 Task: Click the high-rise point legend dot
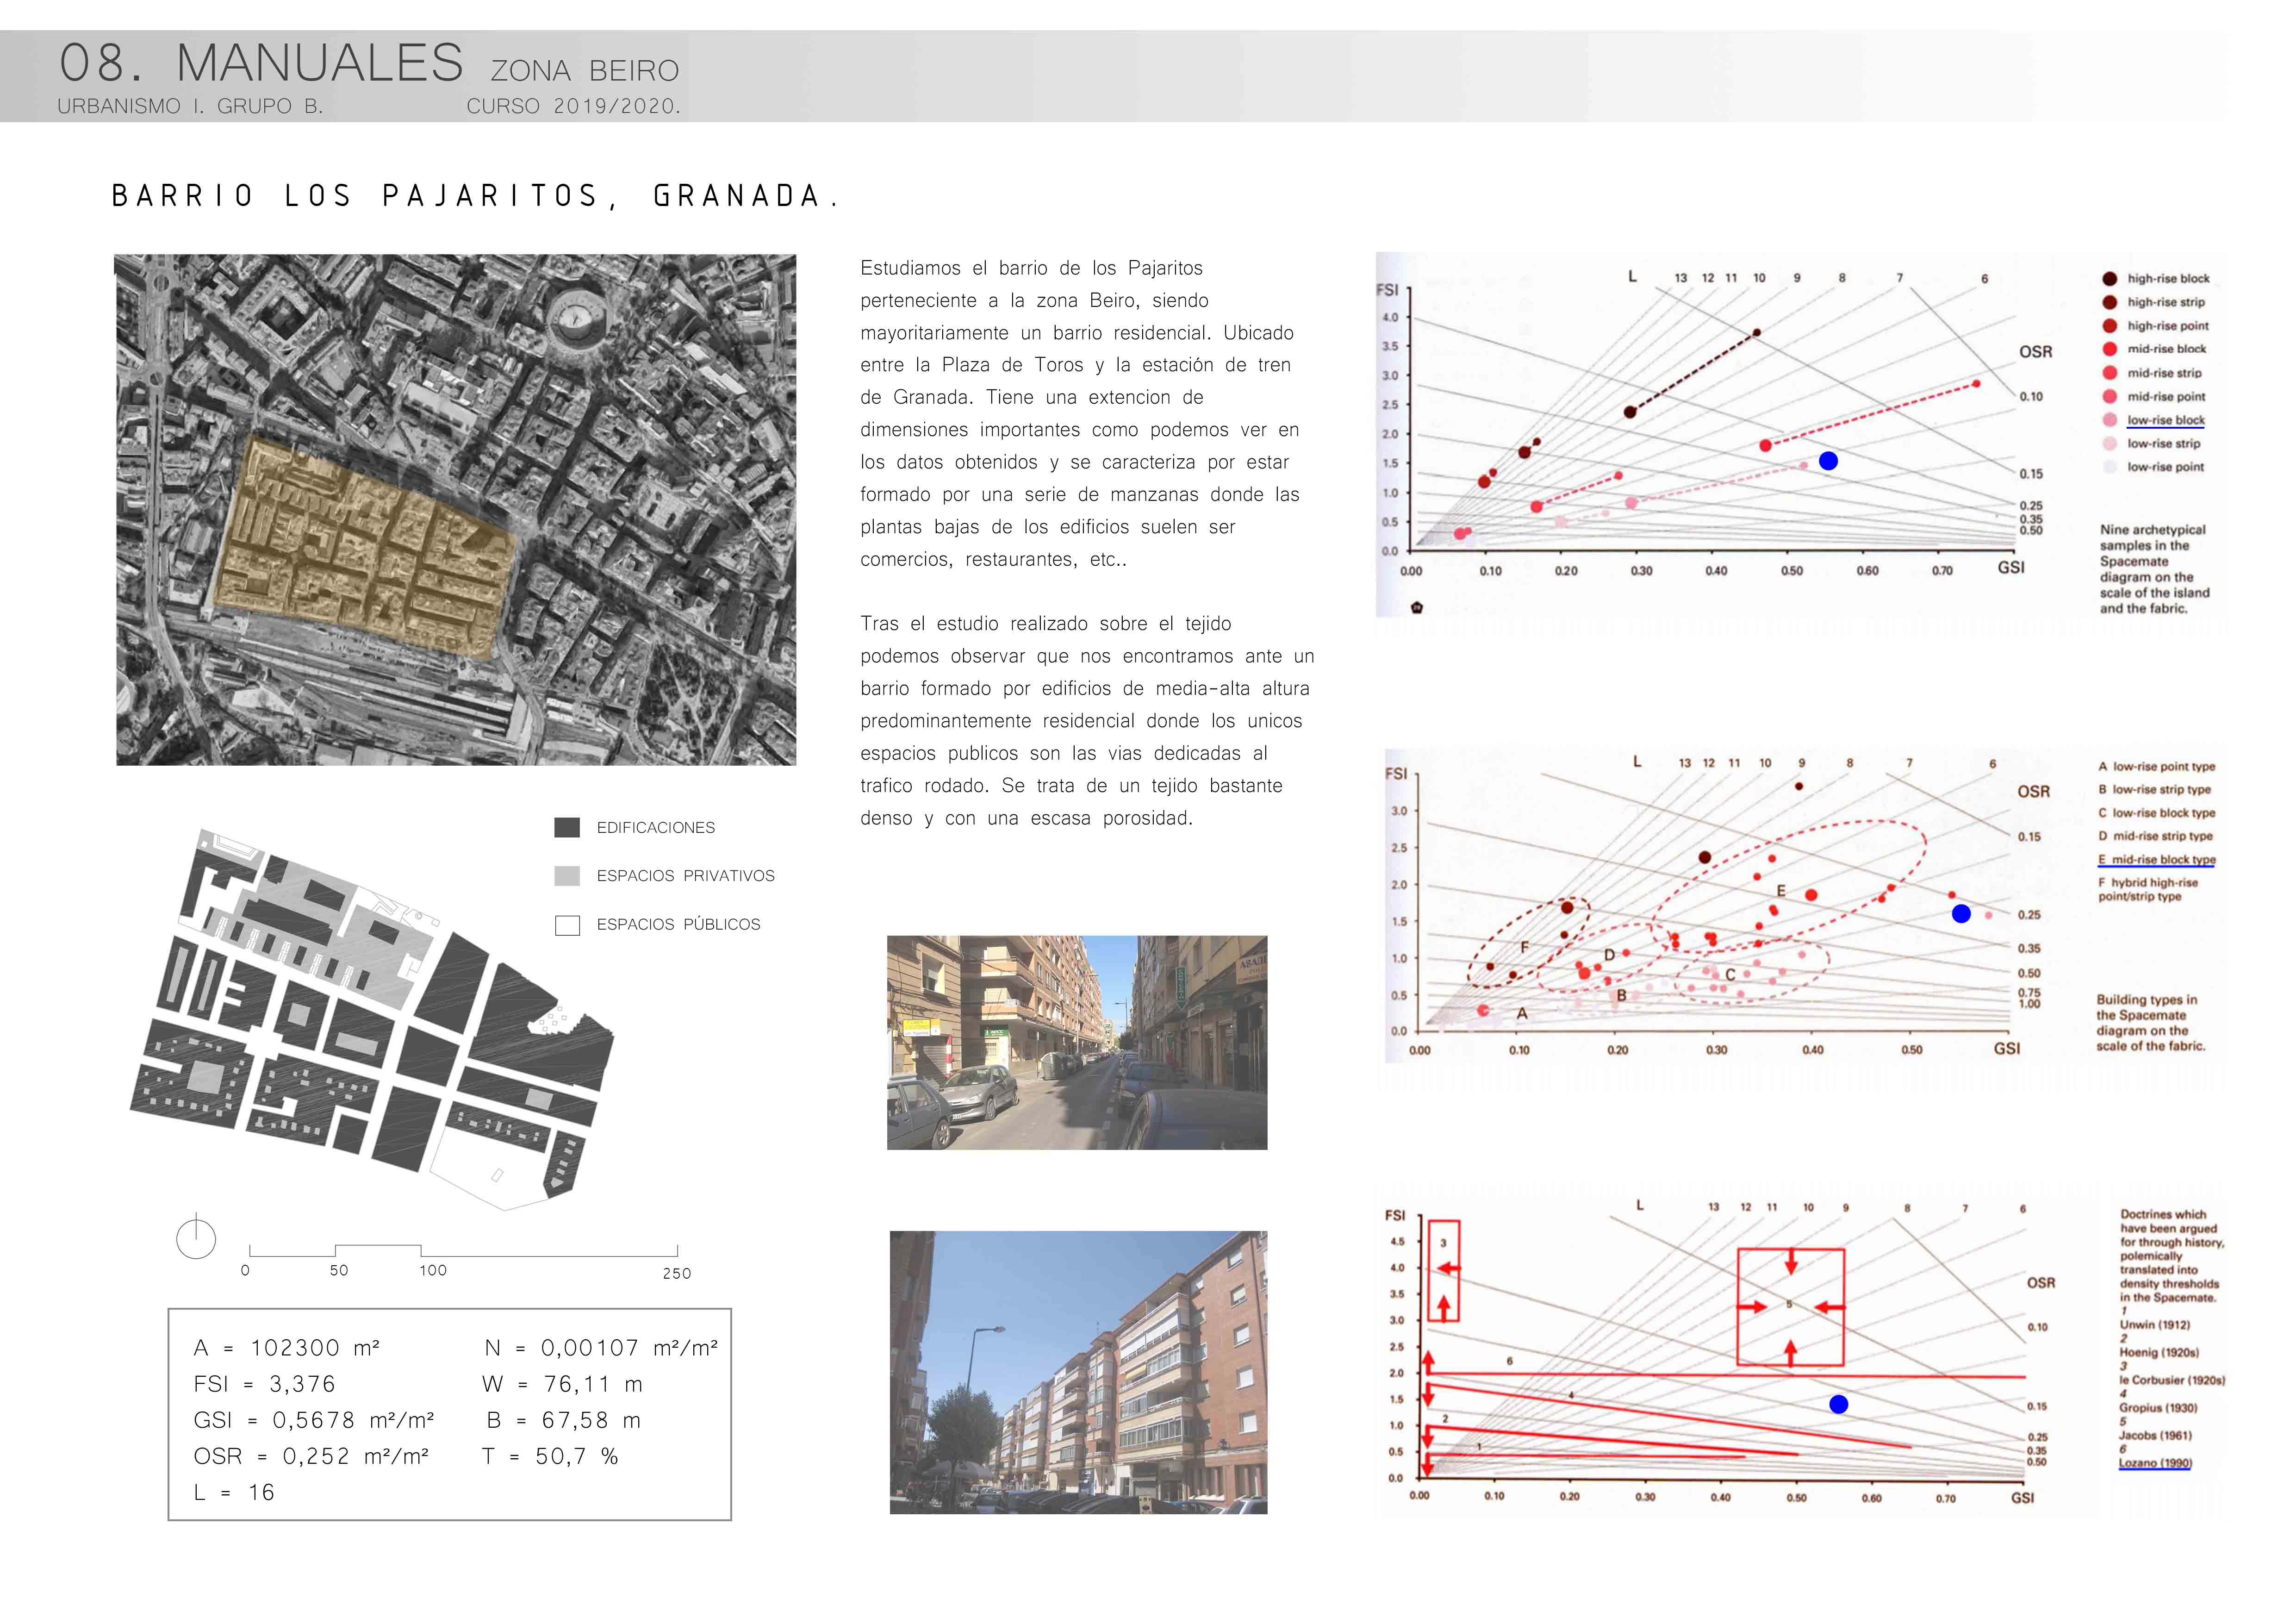point(2109,326)
